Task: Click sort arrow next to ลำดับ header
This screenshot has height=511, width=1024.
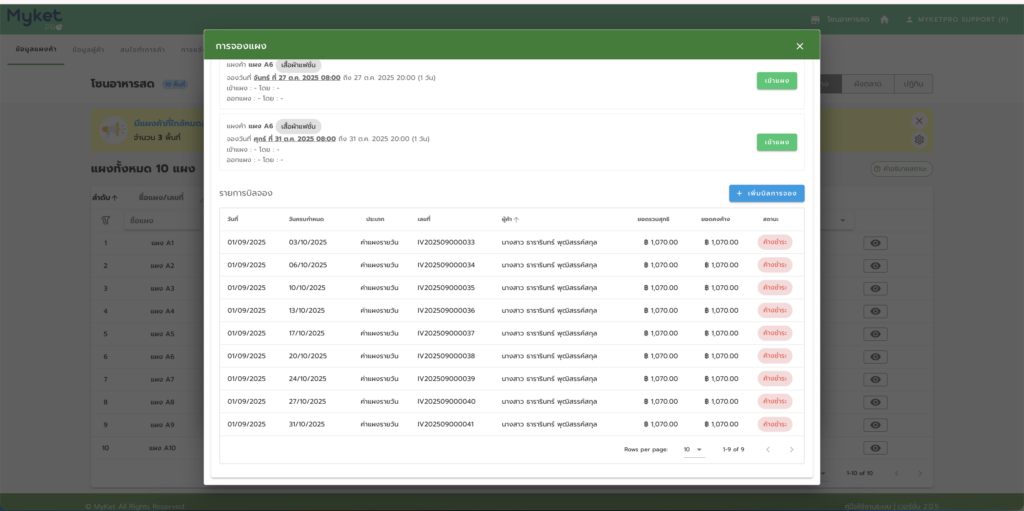Action: click(x=115, y=197)
